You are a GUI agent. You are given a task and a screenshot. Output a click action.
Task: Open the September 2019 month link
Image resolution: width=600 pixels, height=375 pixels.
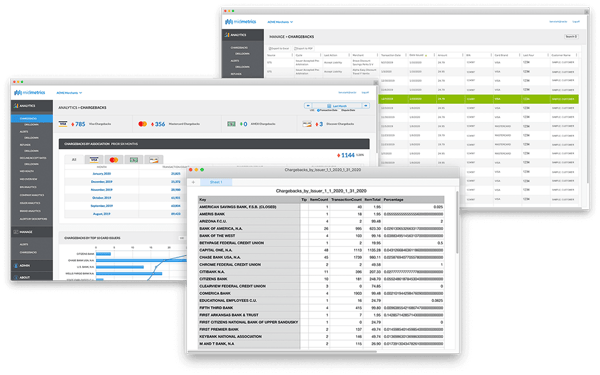pyautogui.click(x=102, y=206)
